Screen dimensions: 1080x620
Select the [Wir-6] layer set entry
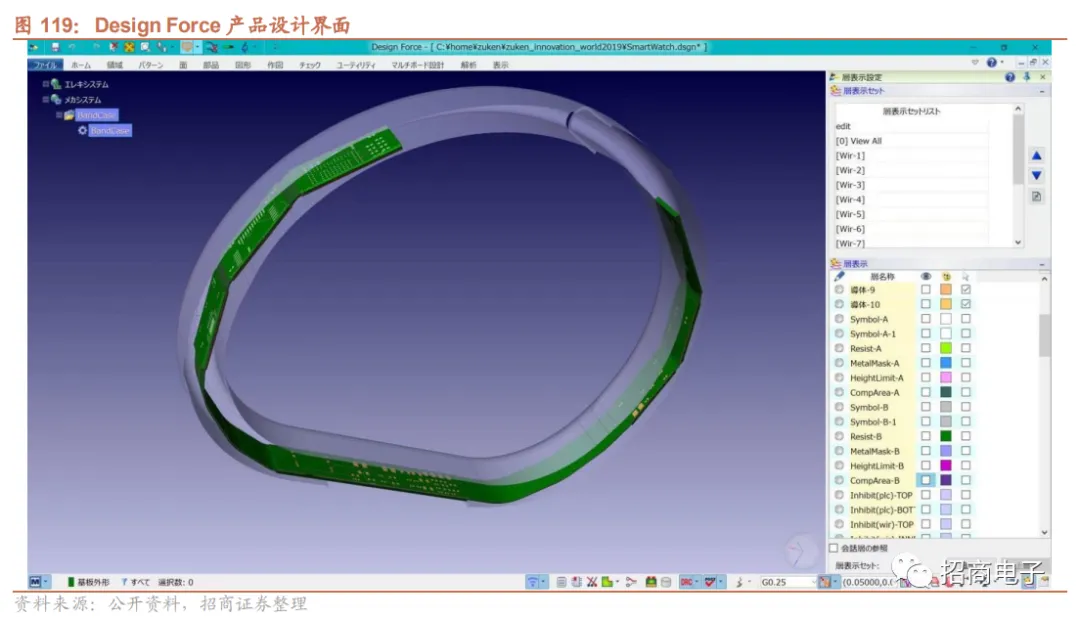(x=912, y=229)
